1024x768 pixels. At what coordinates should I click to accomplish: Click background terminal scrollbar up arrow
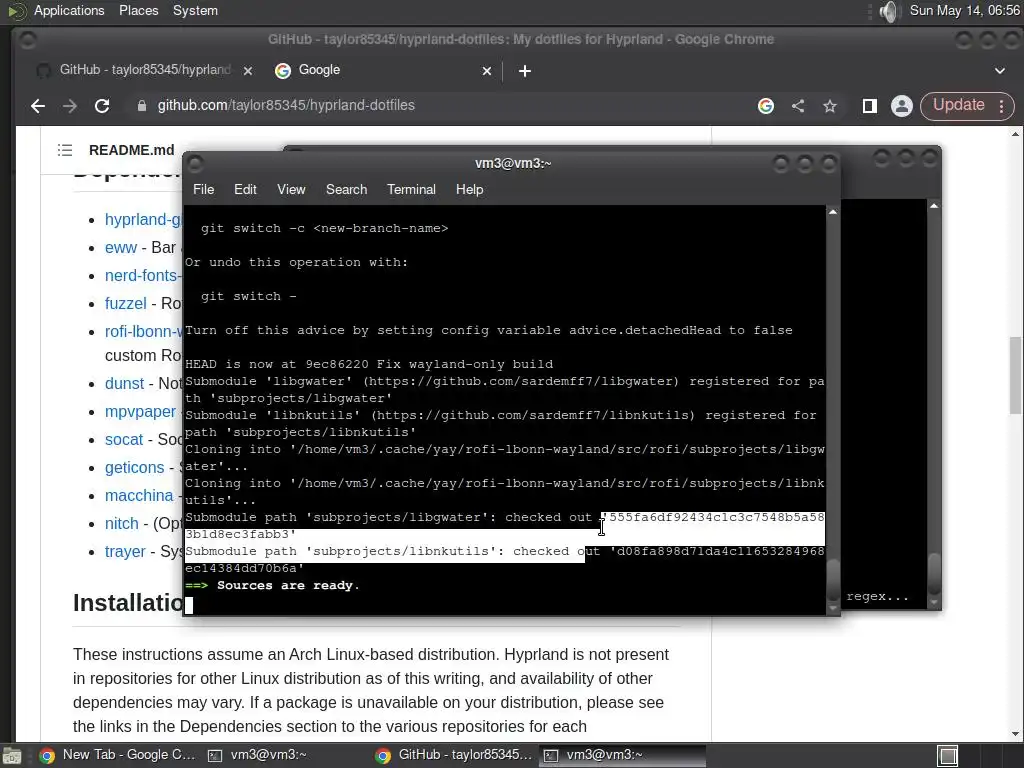934,206
